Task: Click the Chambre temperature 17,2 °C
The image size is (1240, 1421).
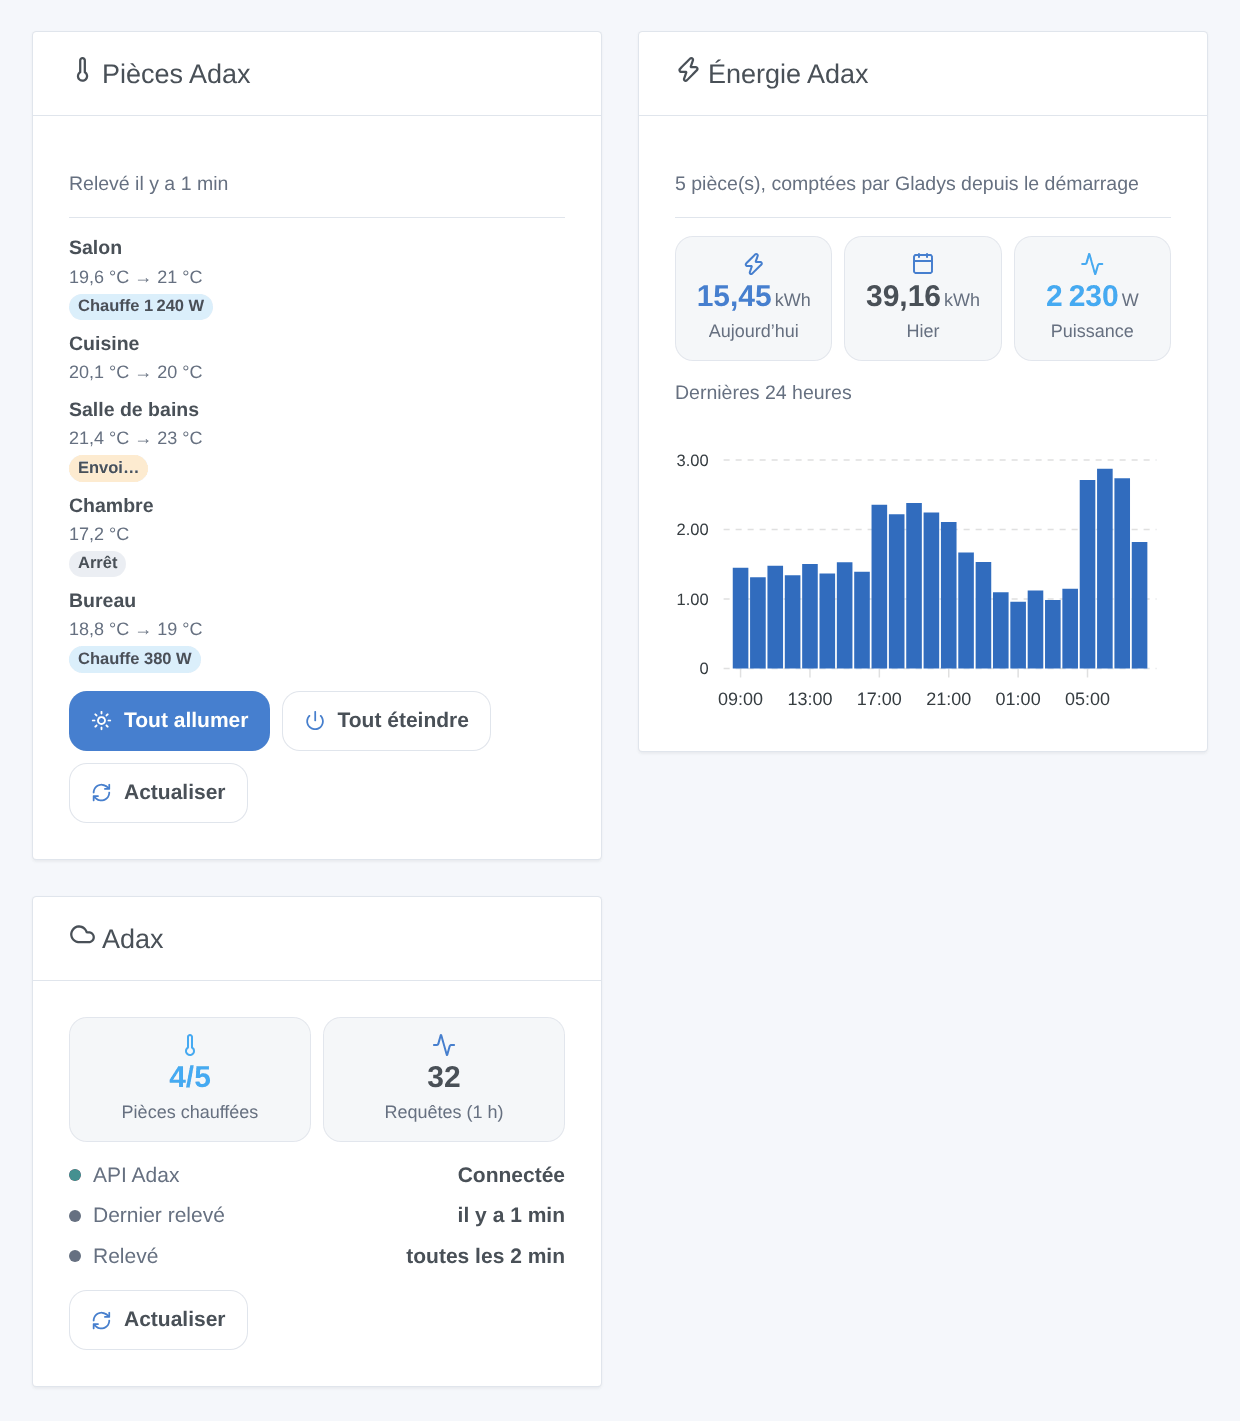Action: point(99,534)
